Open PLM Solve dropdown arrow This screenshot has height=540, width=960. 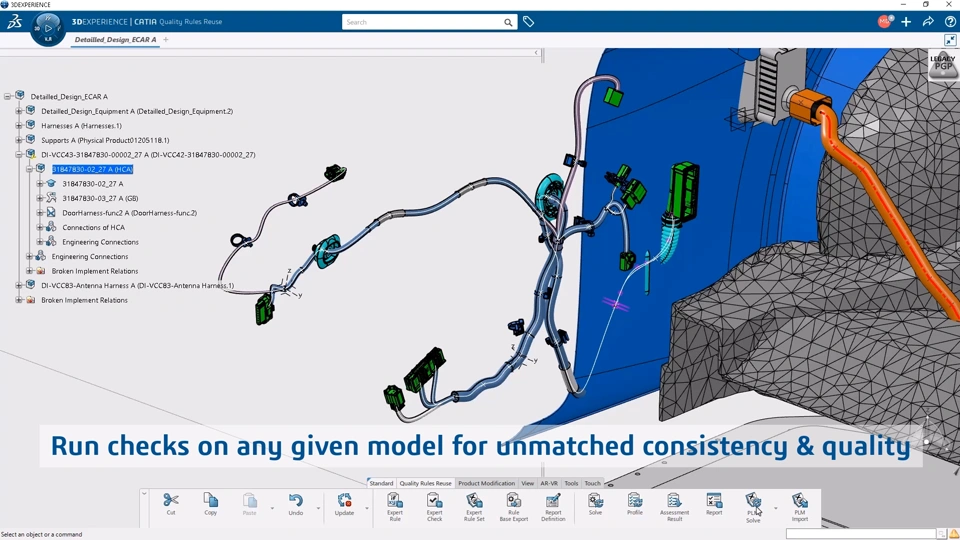pyautogui.click(x=776, y=508)
